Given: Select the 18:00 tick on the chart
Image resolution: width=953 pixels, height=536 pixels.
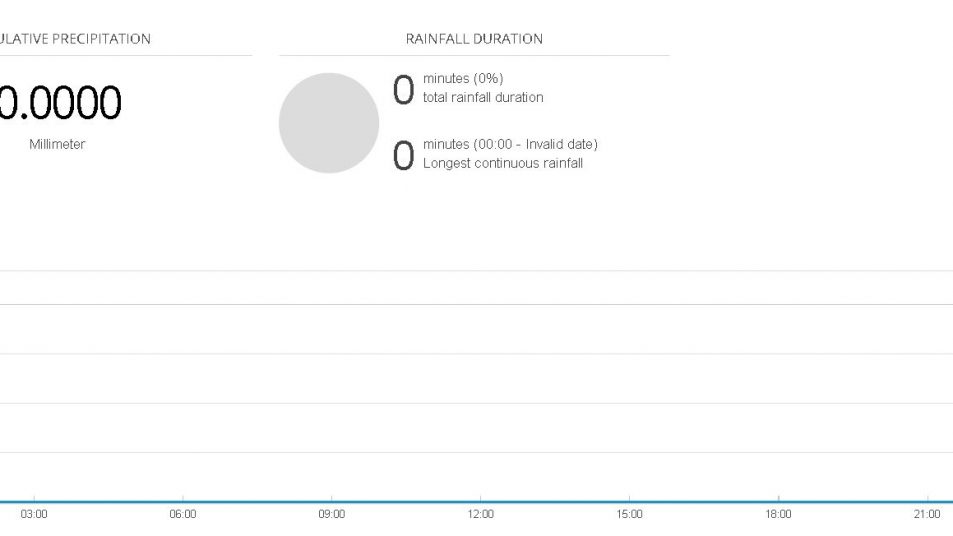Looking at the screenshot, I should pyautogui.click(x=779, y=514).
